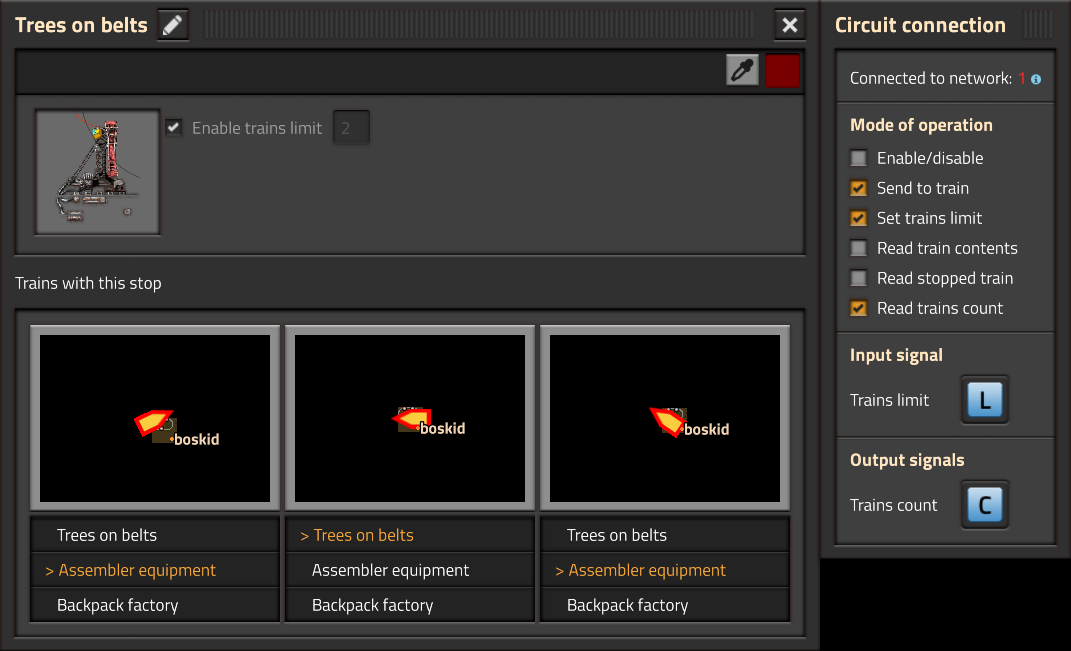Enable Read stopped train checkbox
Viewport: 1071px width, 651px height.
click(858, 278)
